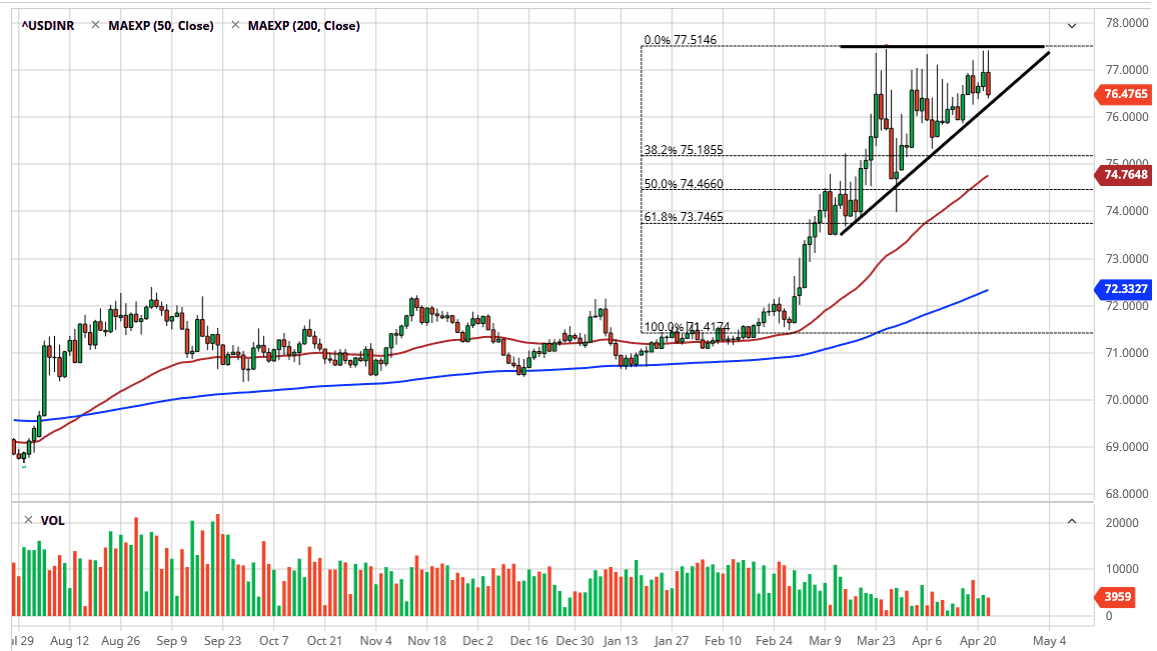Click the Jan 27 date axis label

point(671,641)
